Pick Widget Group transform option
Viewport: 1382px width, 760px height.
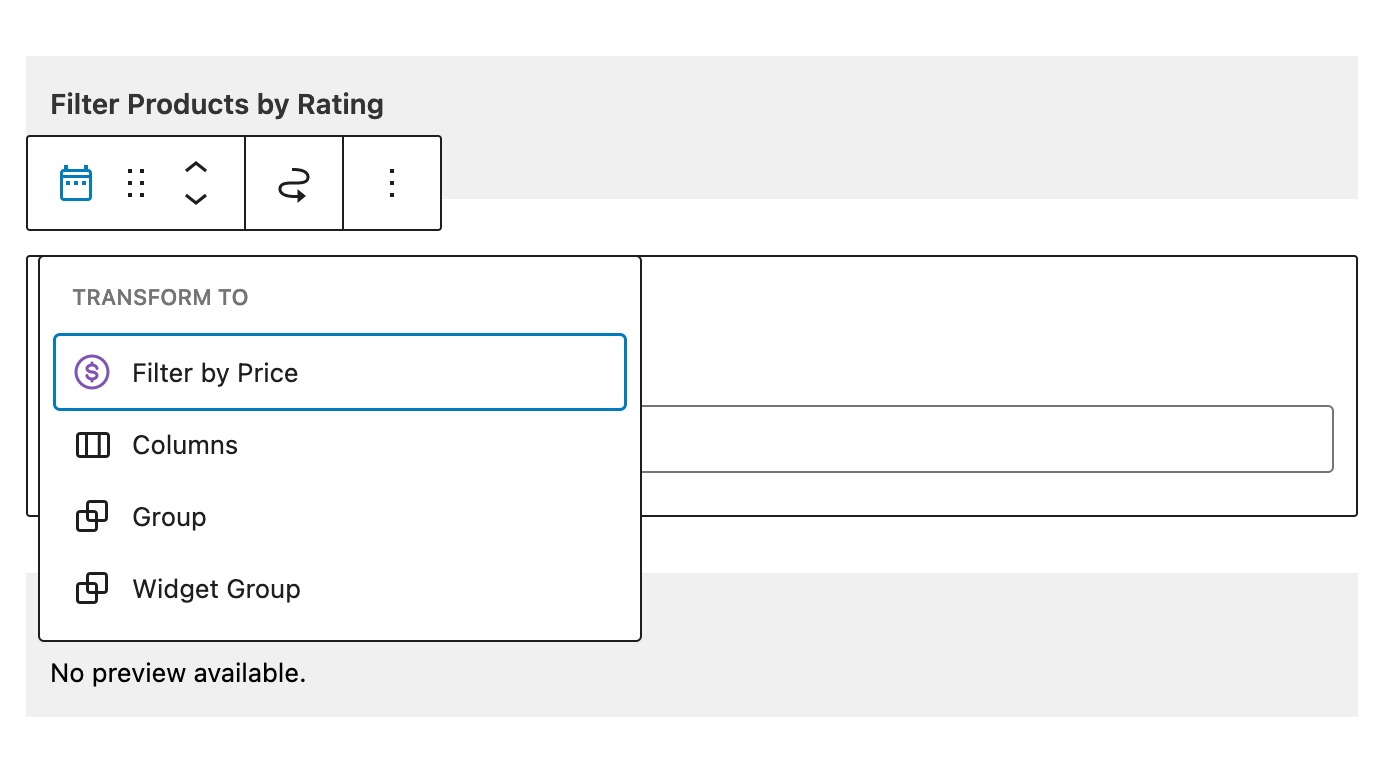[x=216, y=589]
